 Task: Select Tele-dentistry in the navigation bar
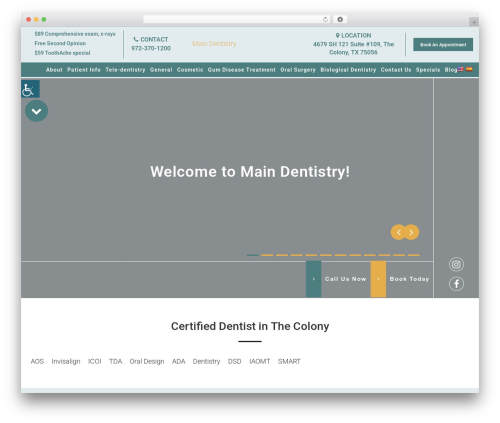click(125, 70)
